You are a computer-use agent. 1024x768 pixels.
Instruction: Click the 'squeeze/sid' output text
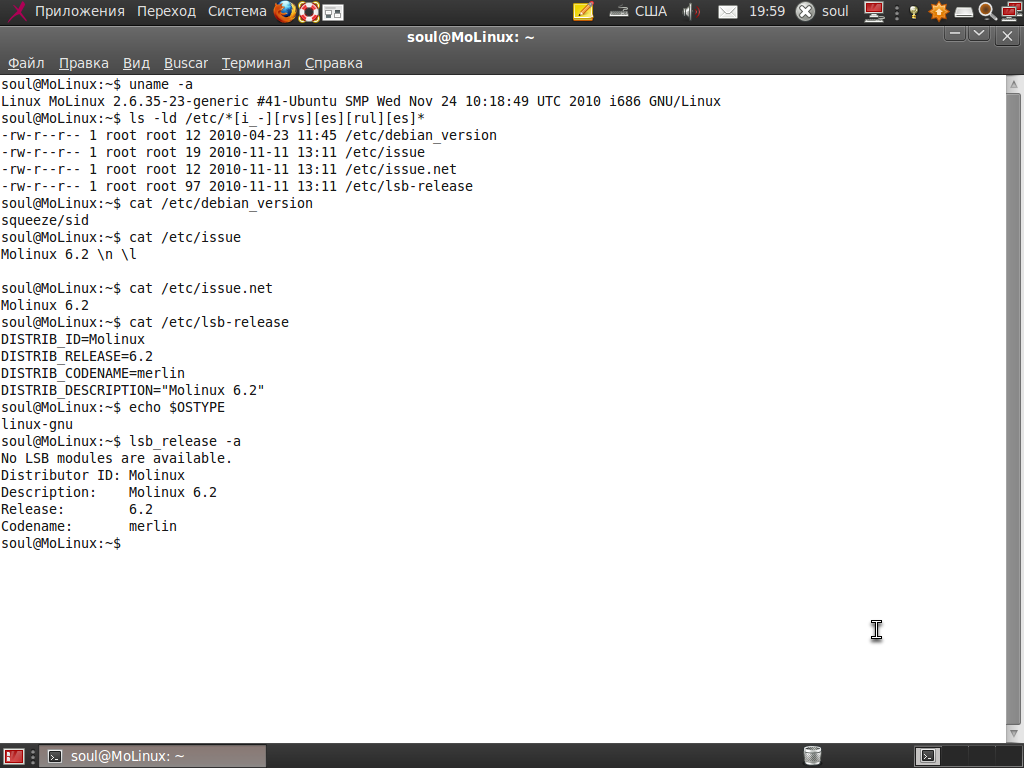[44, 220]
